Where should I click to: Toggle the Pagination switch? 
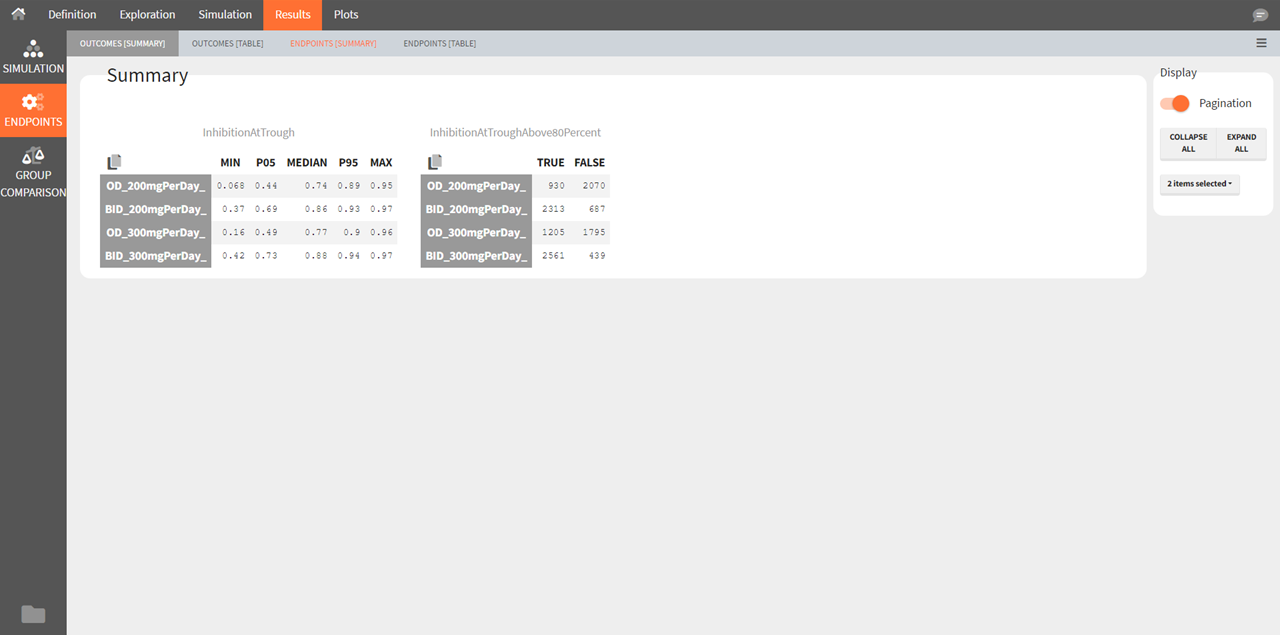(x=1175, y=103)
